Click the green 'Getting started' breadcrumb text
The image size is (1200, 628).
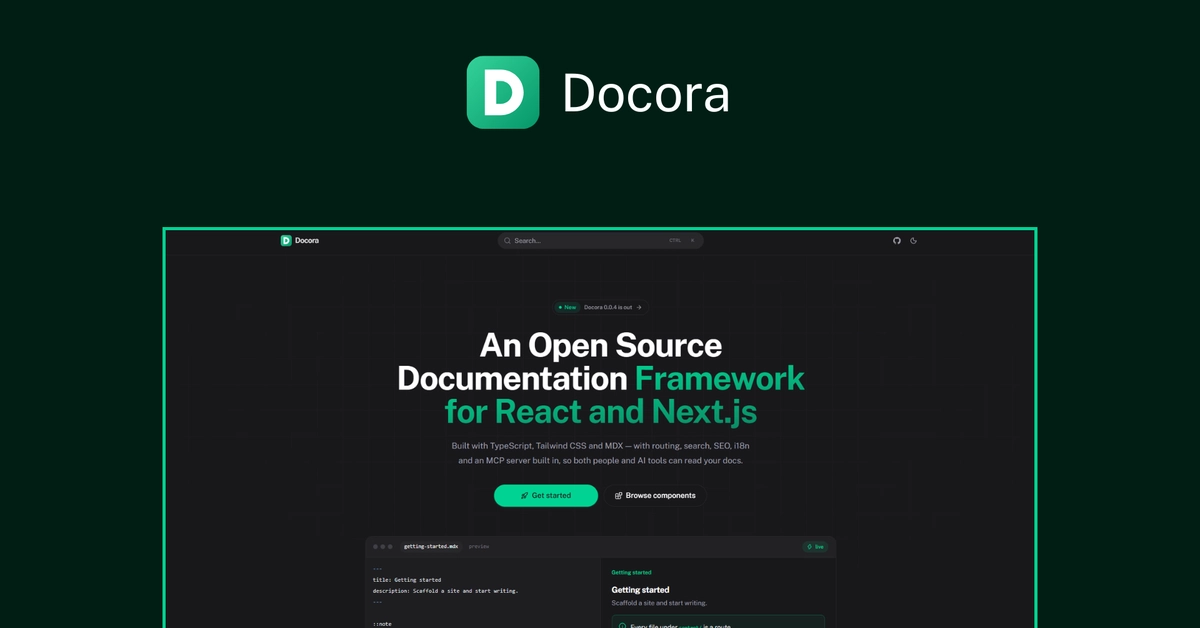click(631, 572)
